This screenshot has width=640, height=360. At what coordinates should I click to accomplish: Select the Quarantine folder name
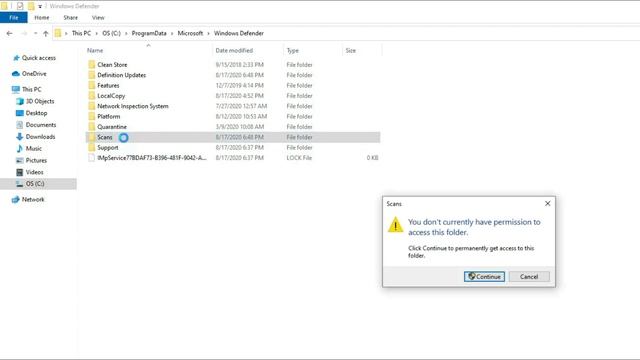point(112,127)
